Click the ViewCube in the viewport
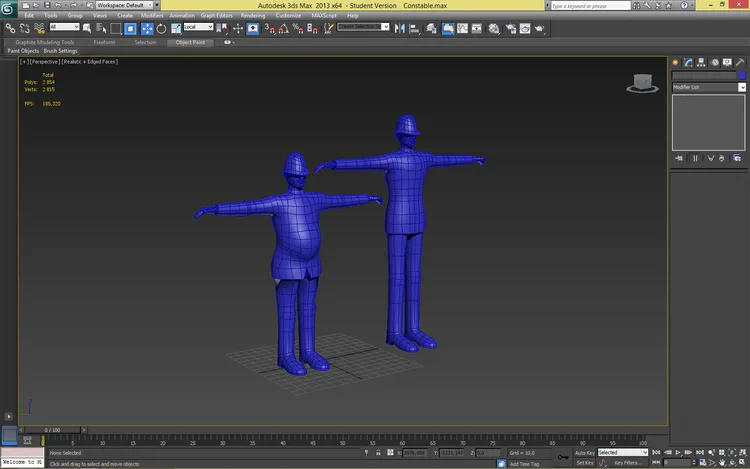Screen dimensions: 750x469 coord(642,83)
